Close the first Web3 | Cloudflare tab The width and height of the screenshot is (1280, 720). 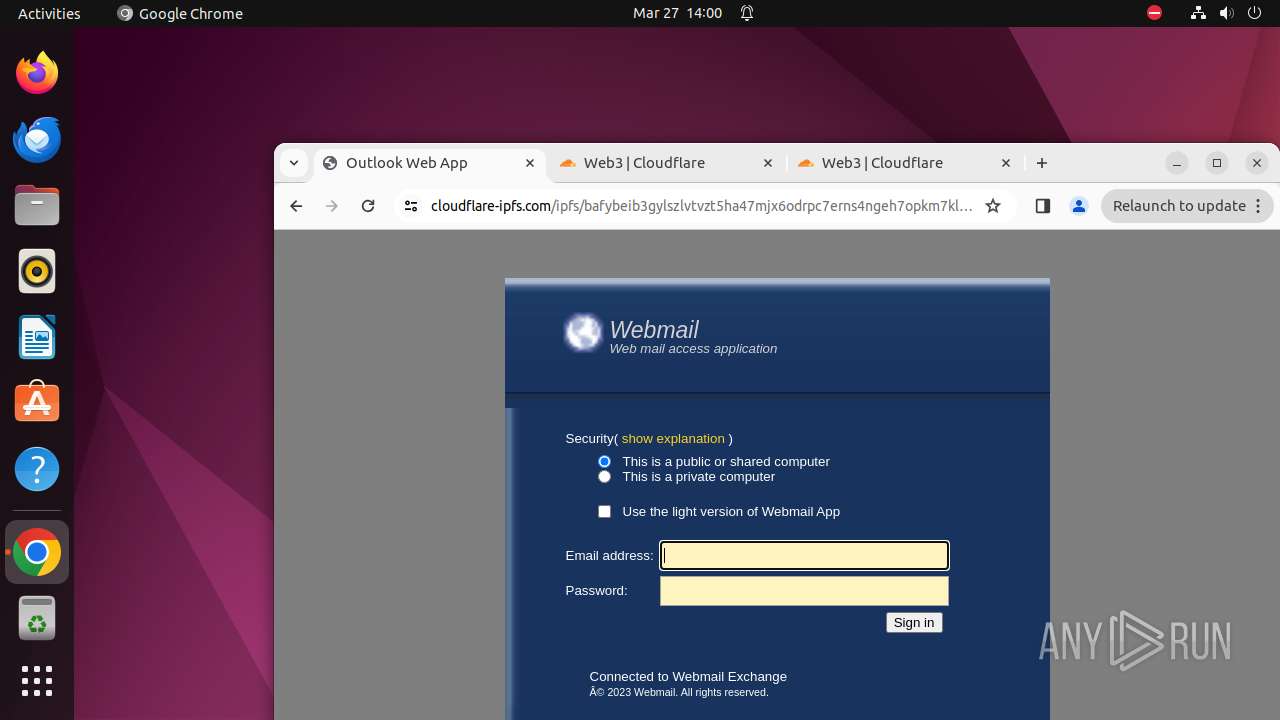pos(768,163)
